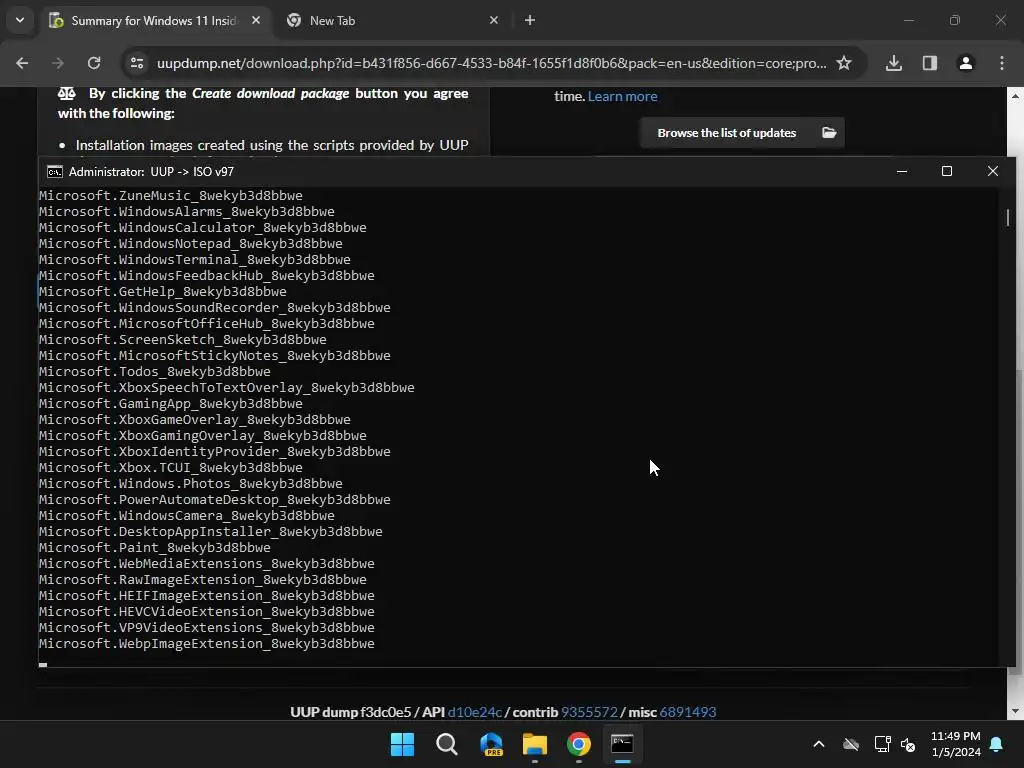Viewport: 1024px width, 768px height.
Task: Focus the uupdump.net address bar
Action: pyautogui.click(x=491, y=63)
